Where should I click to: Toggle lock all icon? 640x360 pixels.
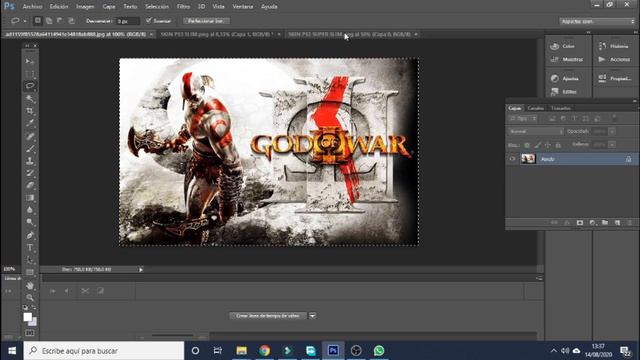tap(558, 145)
